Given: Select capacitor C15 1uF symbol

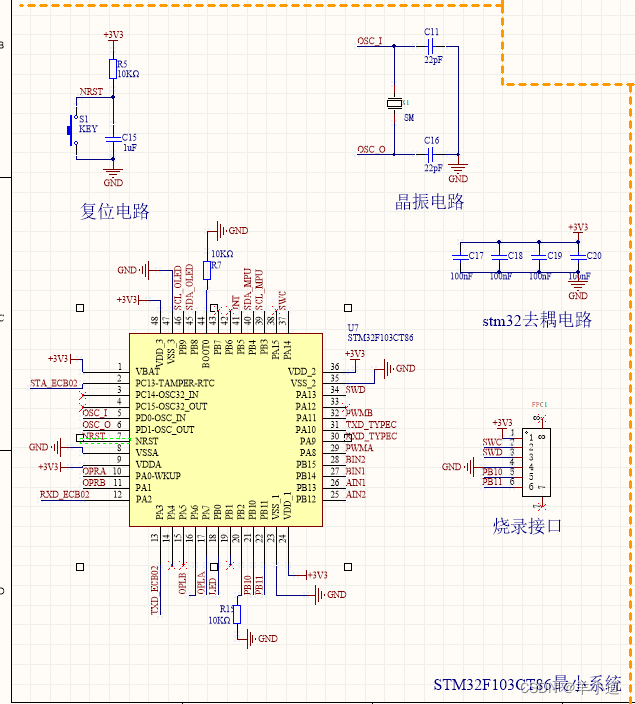Looking at the screenshot, I should [x=113, y=139].
